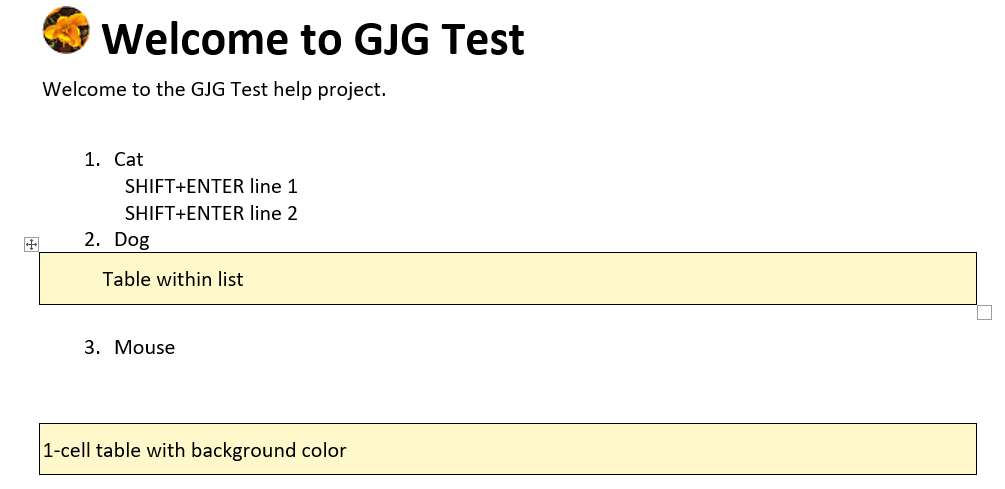Image resolution: width=1005 pixels, height=489 pixels.
Task: Click the orange flower icon beside the heading
Action: pos(66,30)
